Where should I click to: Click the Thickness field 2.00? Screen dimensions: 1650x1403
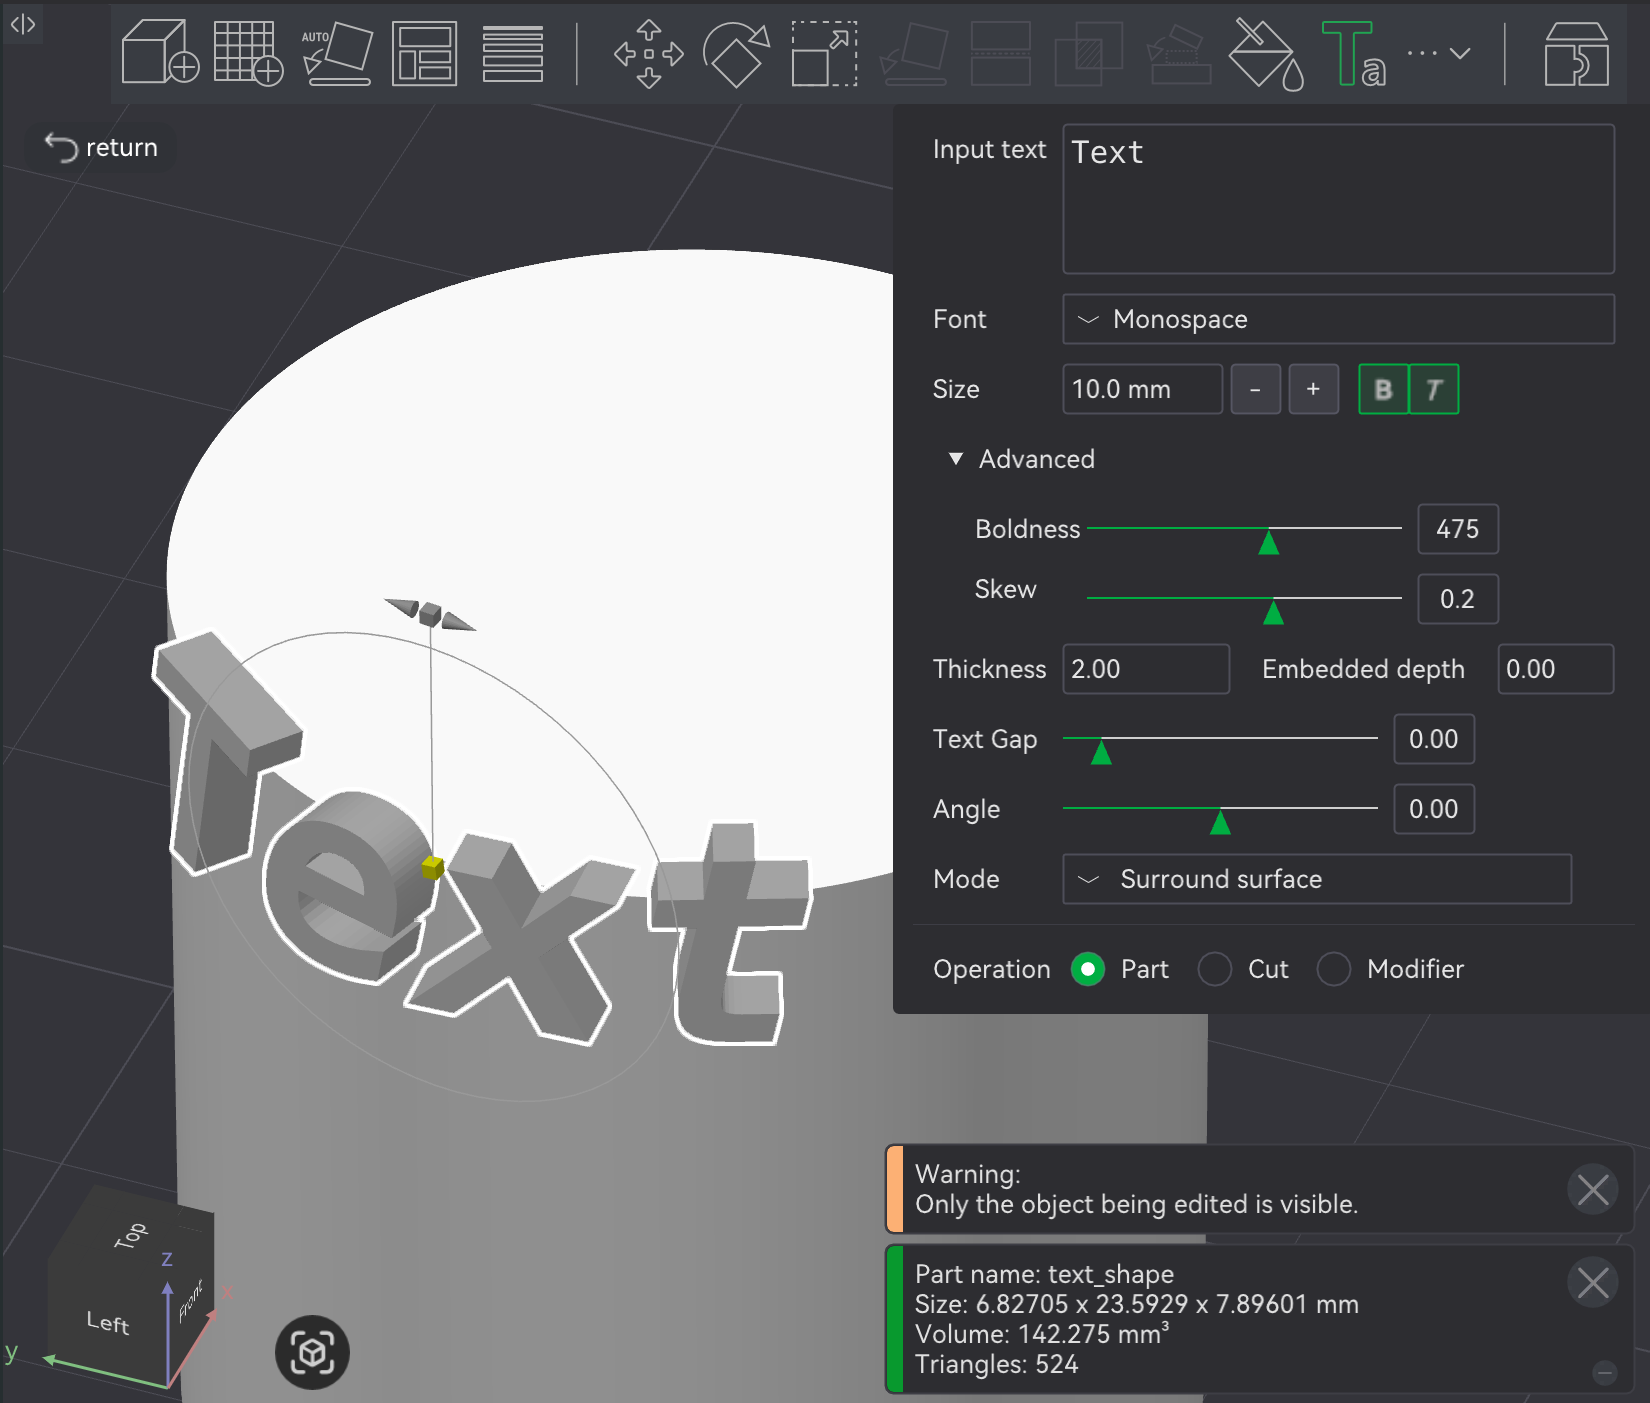point(1146,669)
